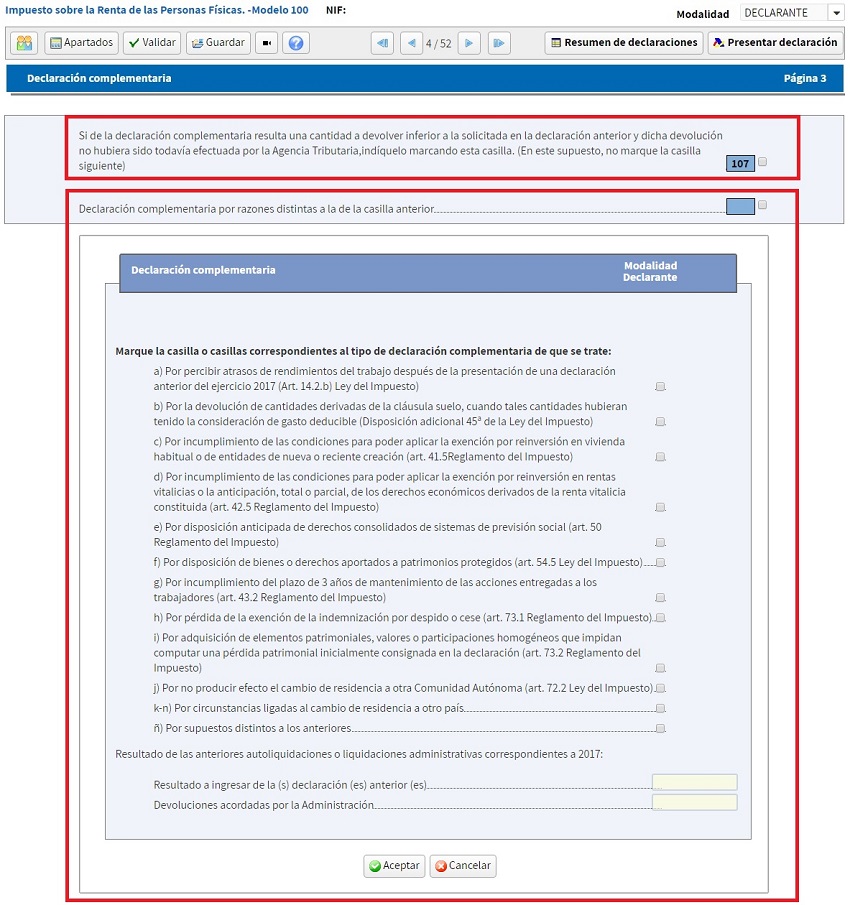Click the video camera icon button
850x905 pixels.
[x=267, y=43]
